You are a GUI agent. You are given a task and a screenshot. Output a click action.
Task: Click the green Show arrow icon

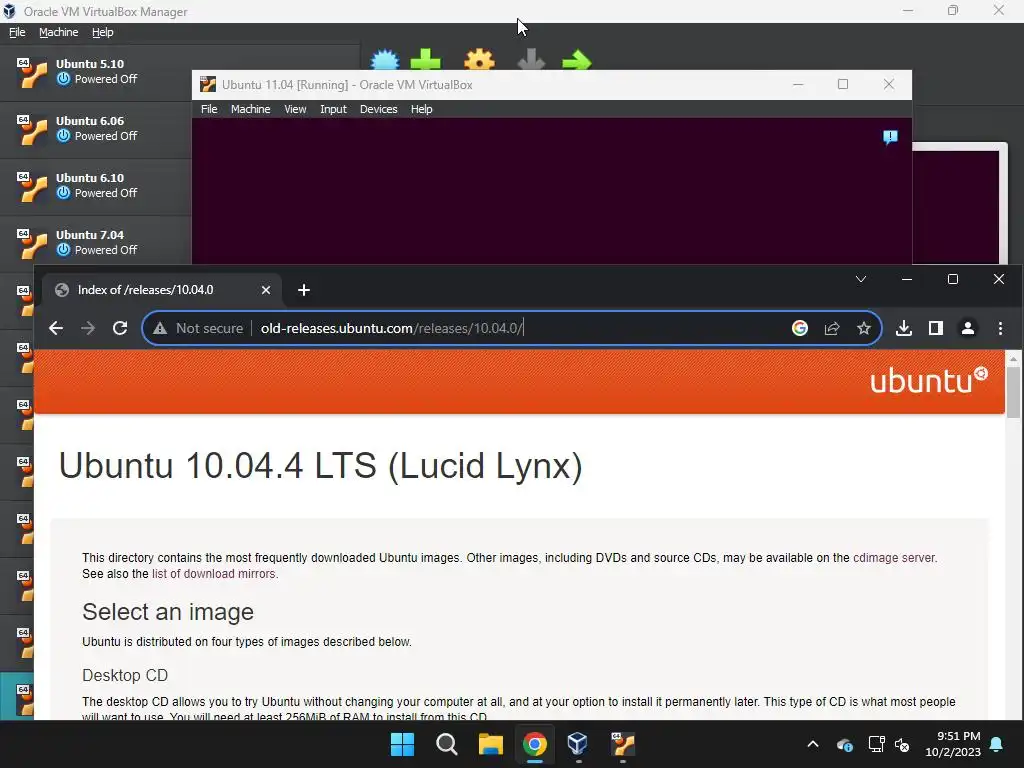click(x=577, y=61)
